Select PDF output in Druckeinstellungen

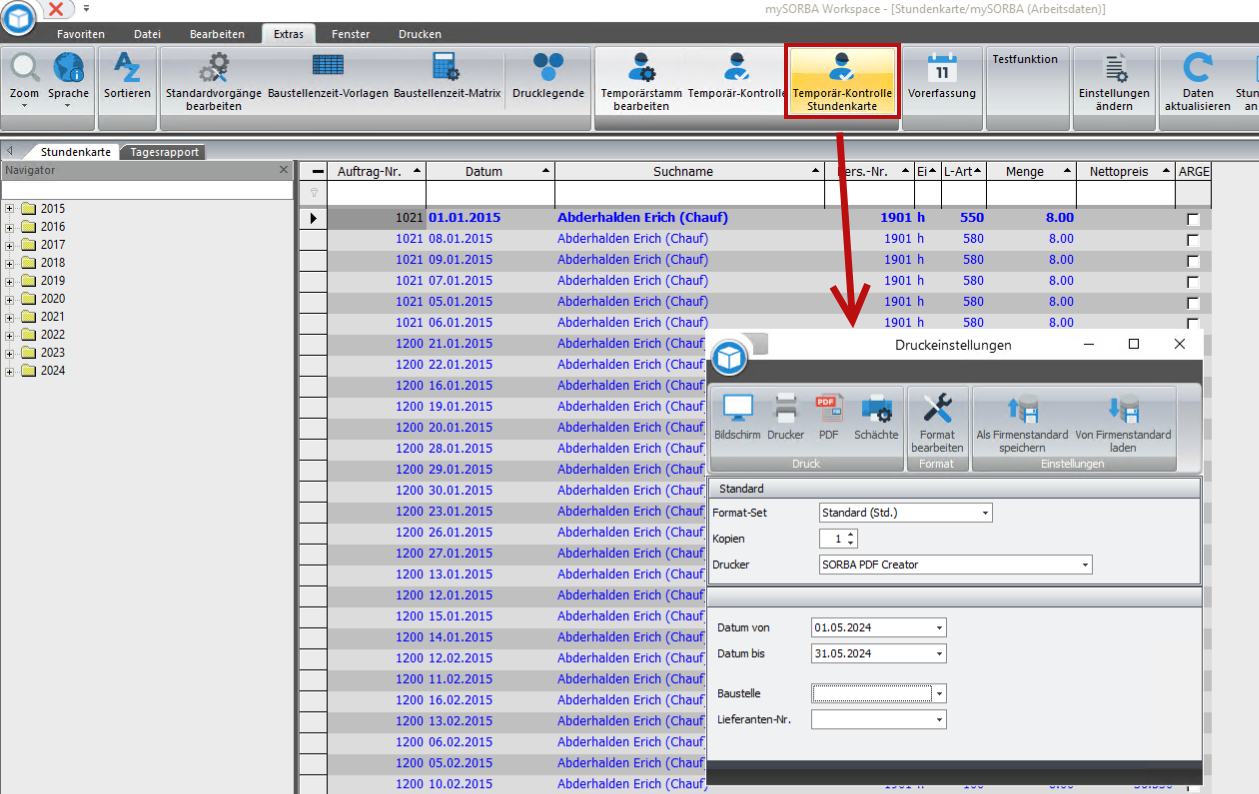pyautogui.click(x=828, y=409)
